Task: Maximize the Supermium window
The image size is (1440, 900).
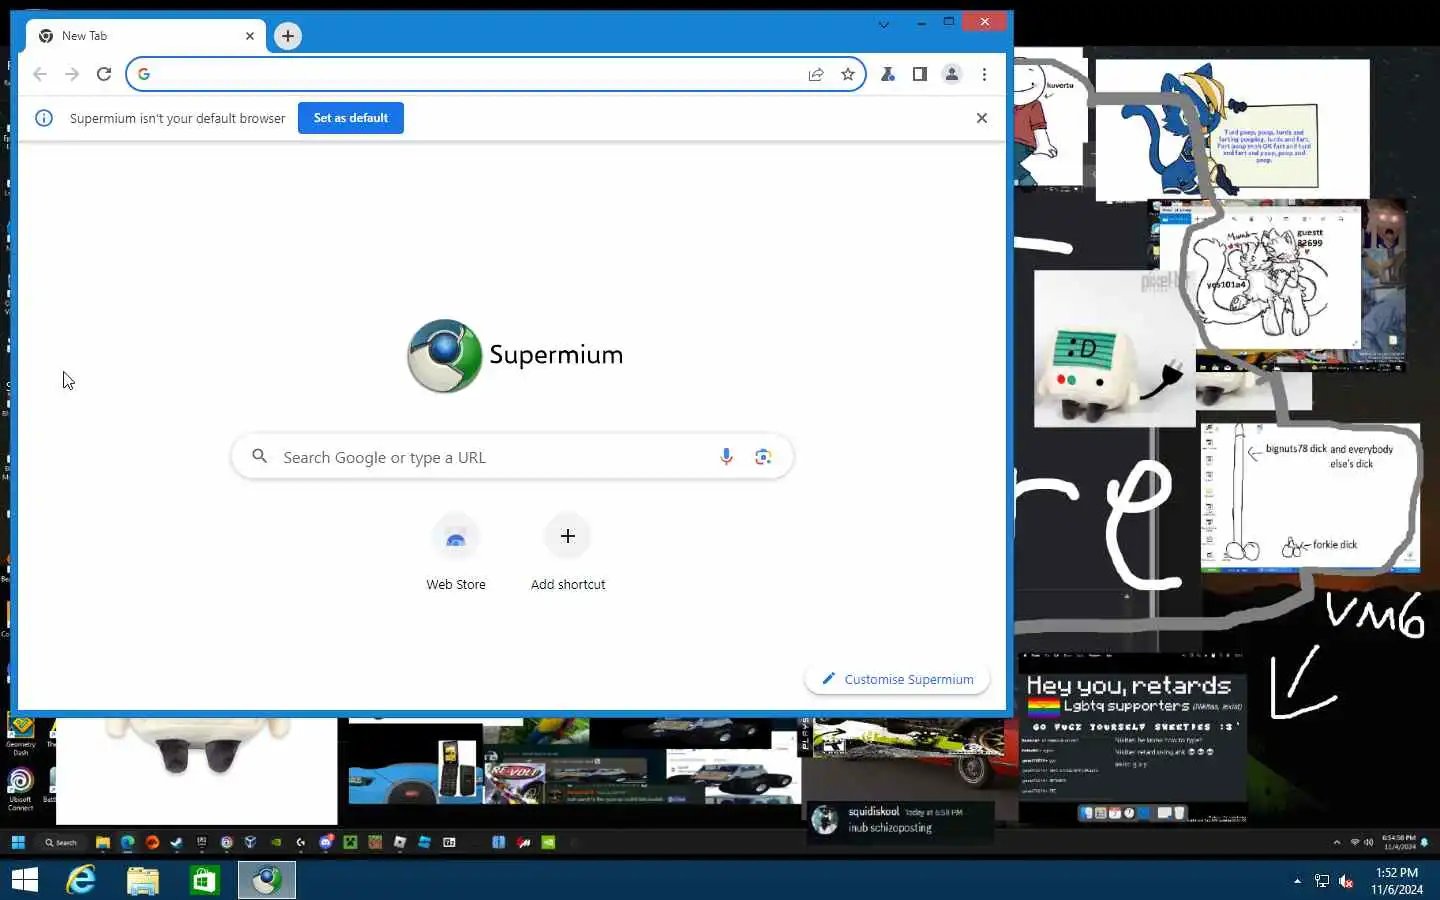Action: 949,22
